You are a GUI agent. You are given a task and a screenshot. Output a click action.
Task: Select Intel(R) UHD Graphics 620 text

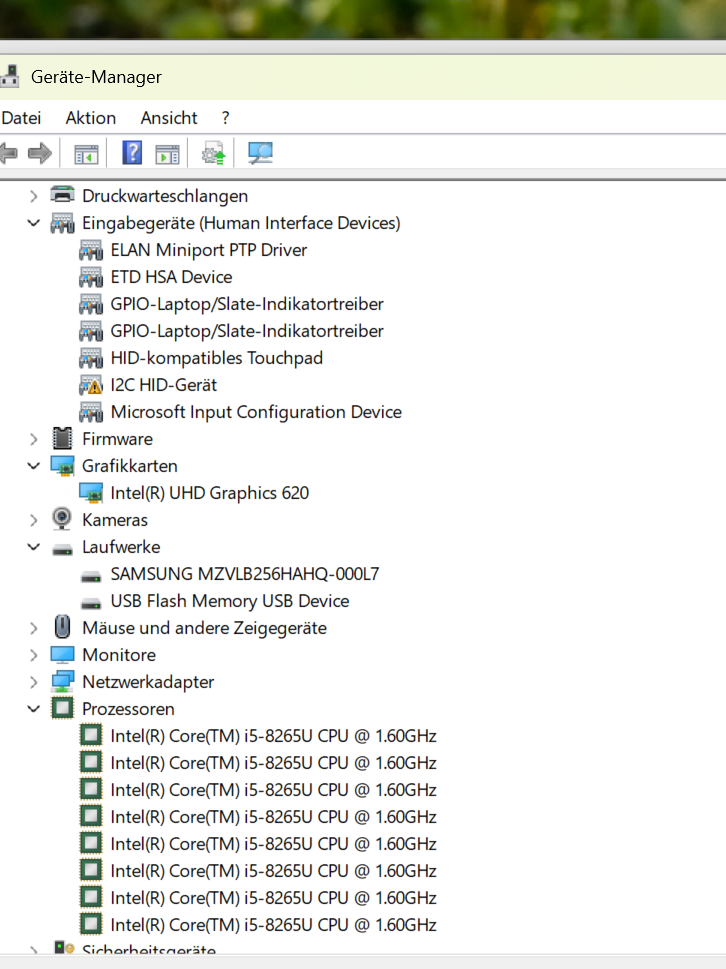[x=209, y=493]
